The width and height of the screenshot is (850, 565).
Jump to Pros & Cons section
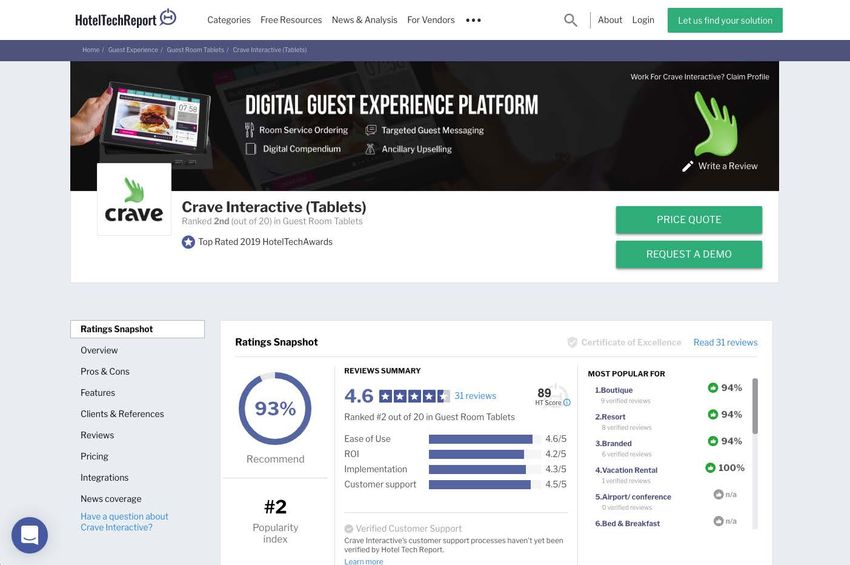(x=105, y=371)
